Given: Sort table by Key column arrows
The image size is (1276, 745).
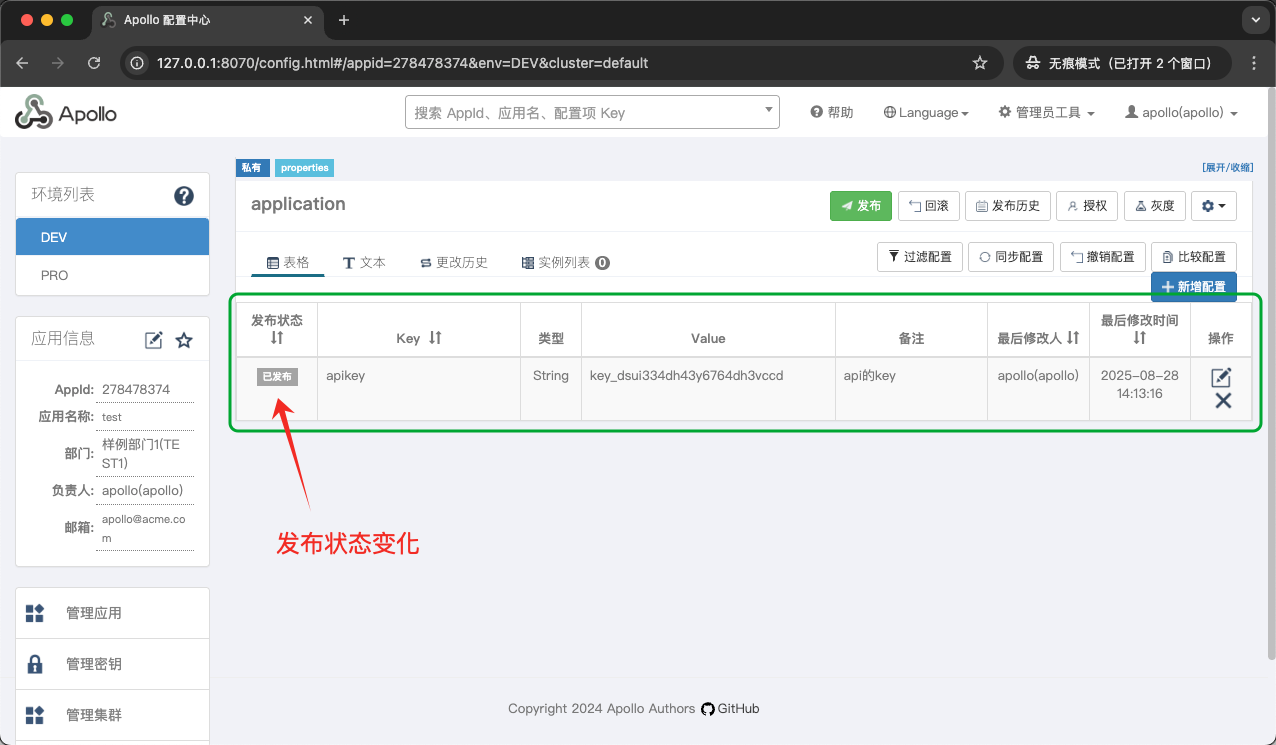Looking at the screenshot, I should tap(435, 338).
